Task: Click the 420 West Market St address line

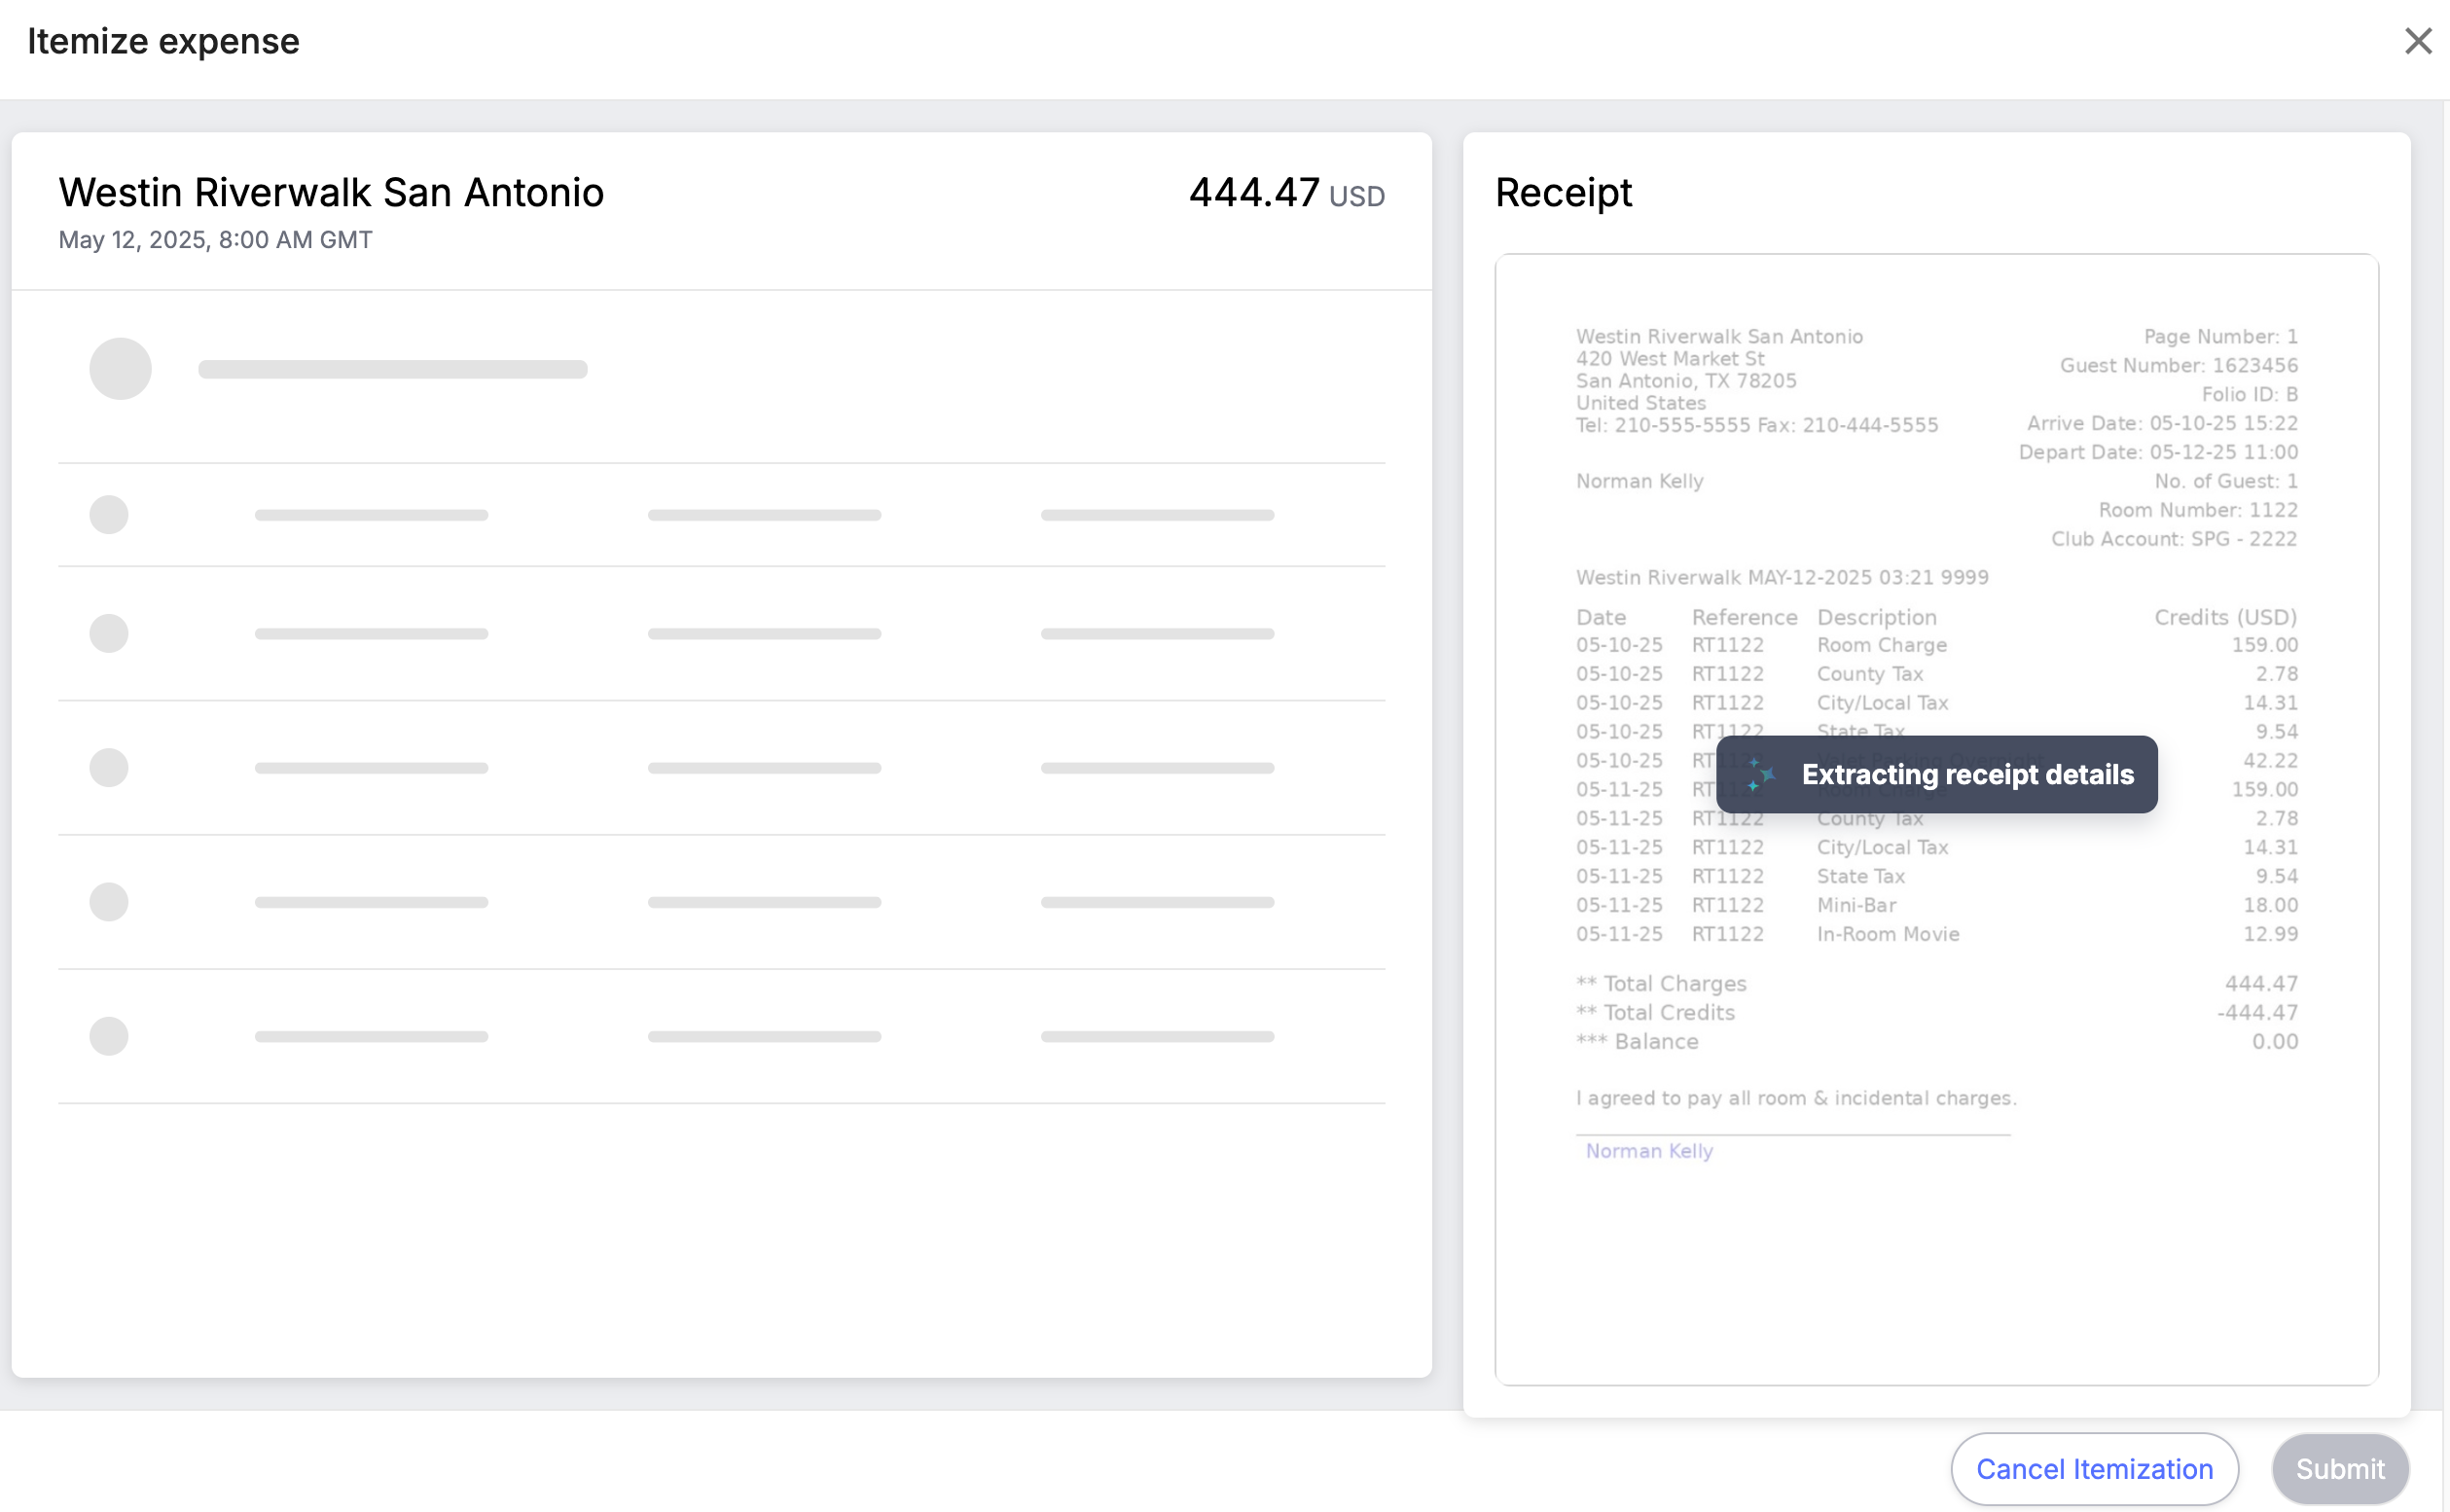Action: (1670, 358)
